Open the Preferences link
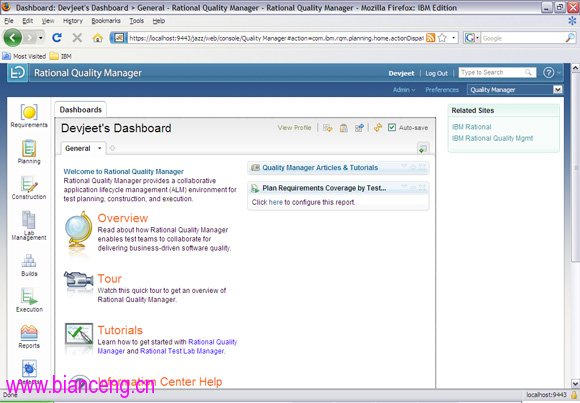 pos(442,90)
